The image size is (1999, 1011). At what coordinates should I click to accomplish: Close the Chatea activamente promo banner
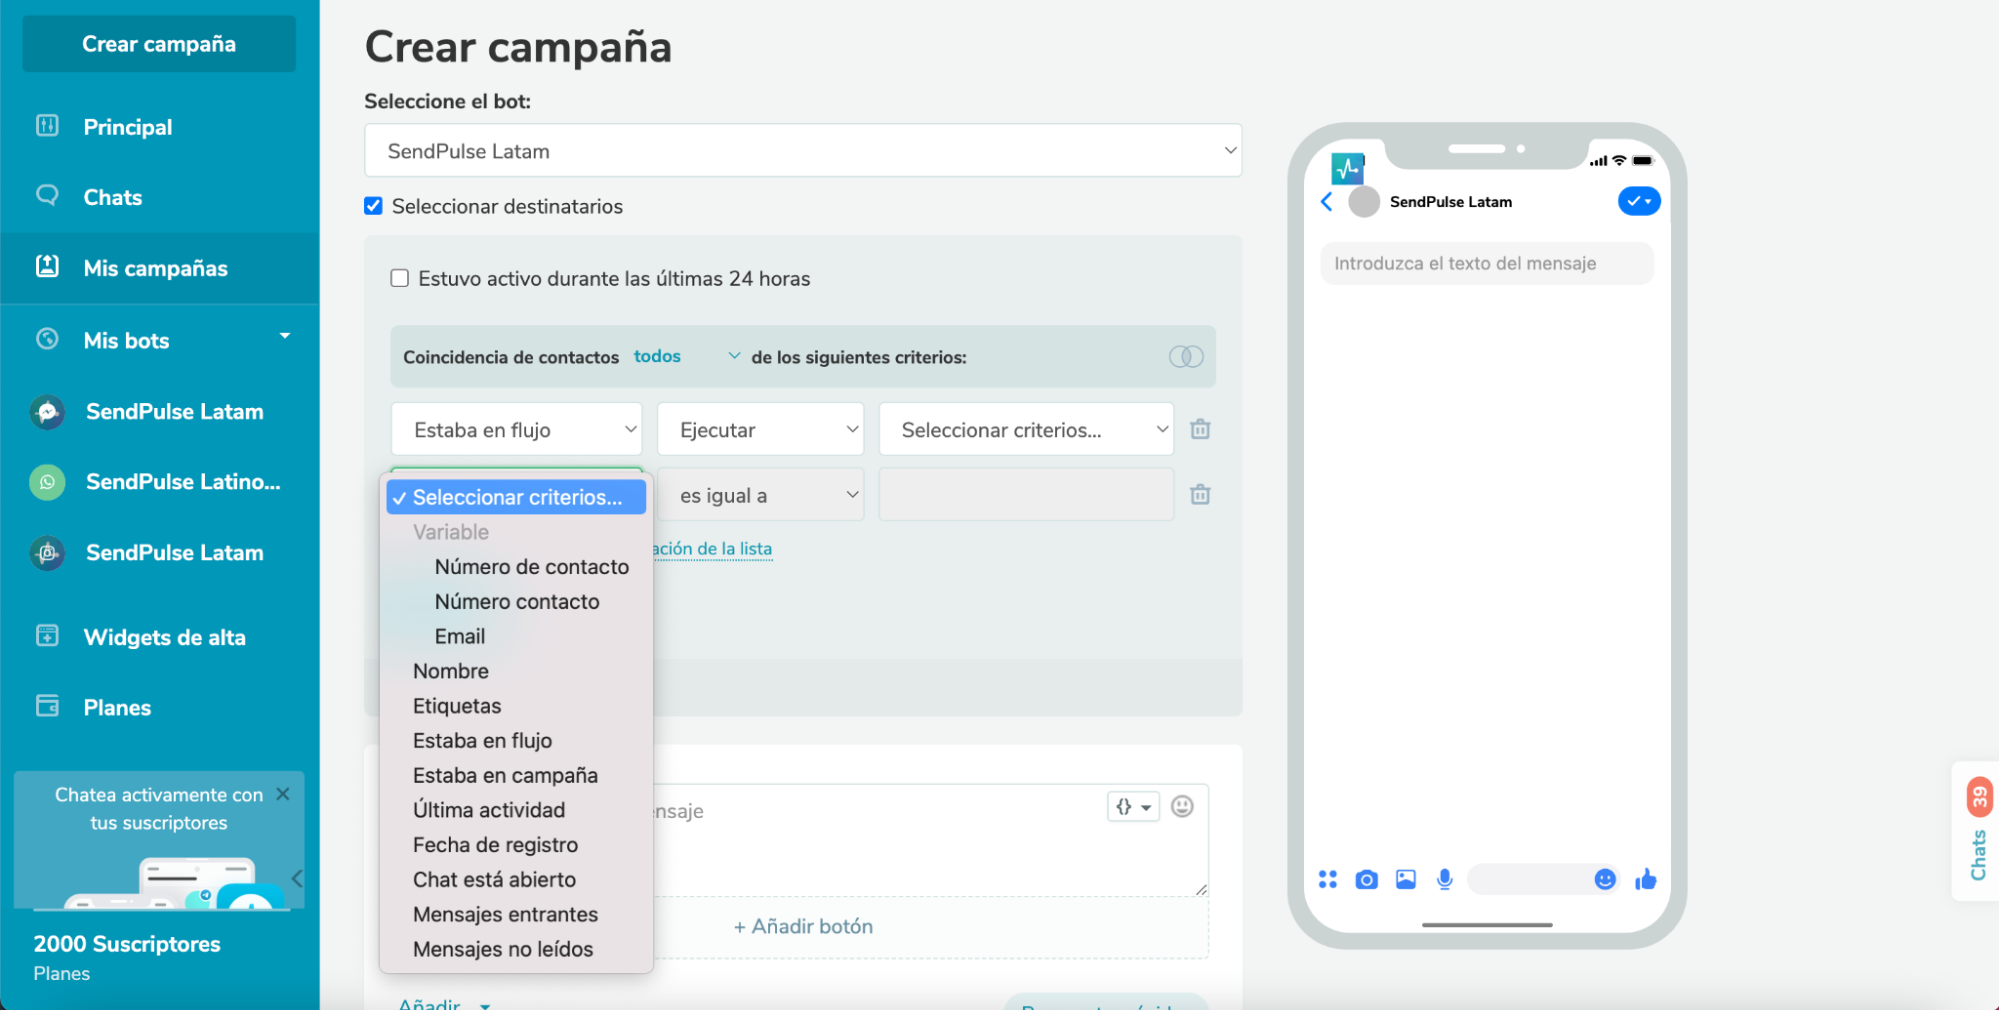point(283,794)
